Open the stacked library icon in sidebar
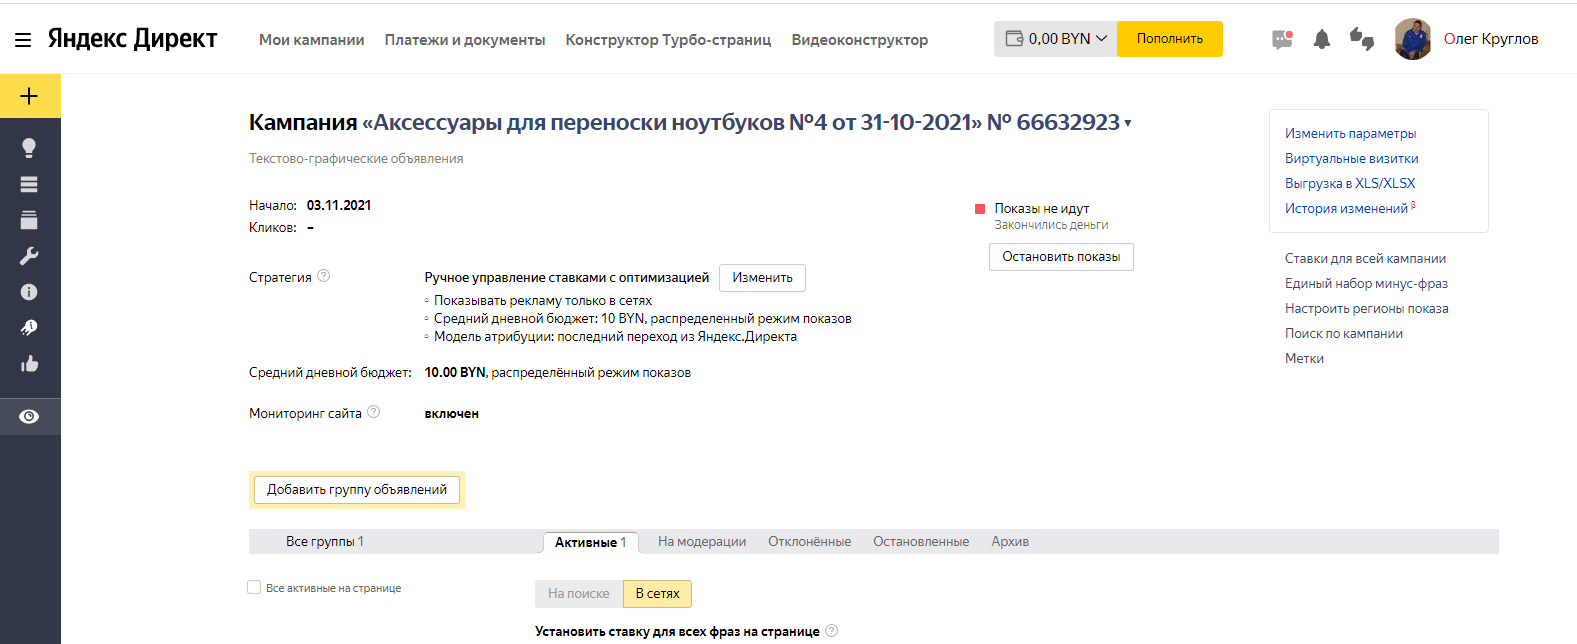The width and height of the screenshot is (1577, 644). tap(29, 220)
